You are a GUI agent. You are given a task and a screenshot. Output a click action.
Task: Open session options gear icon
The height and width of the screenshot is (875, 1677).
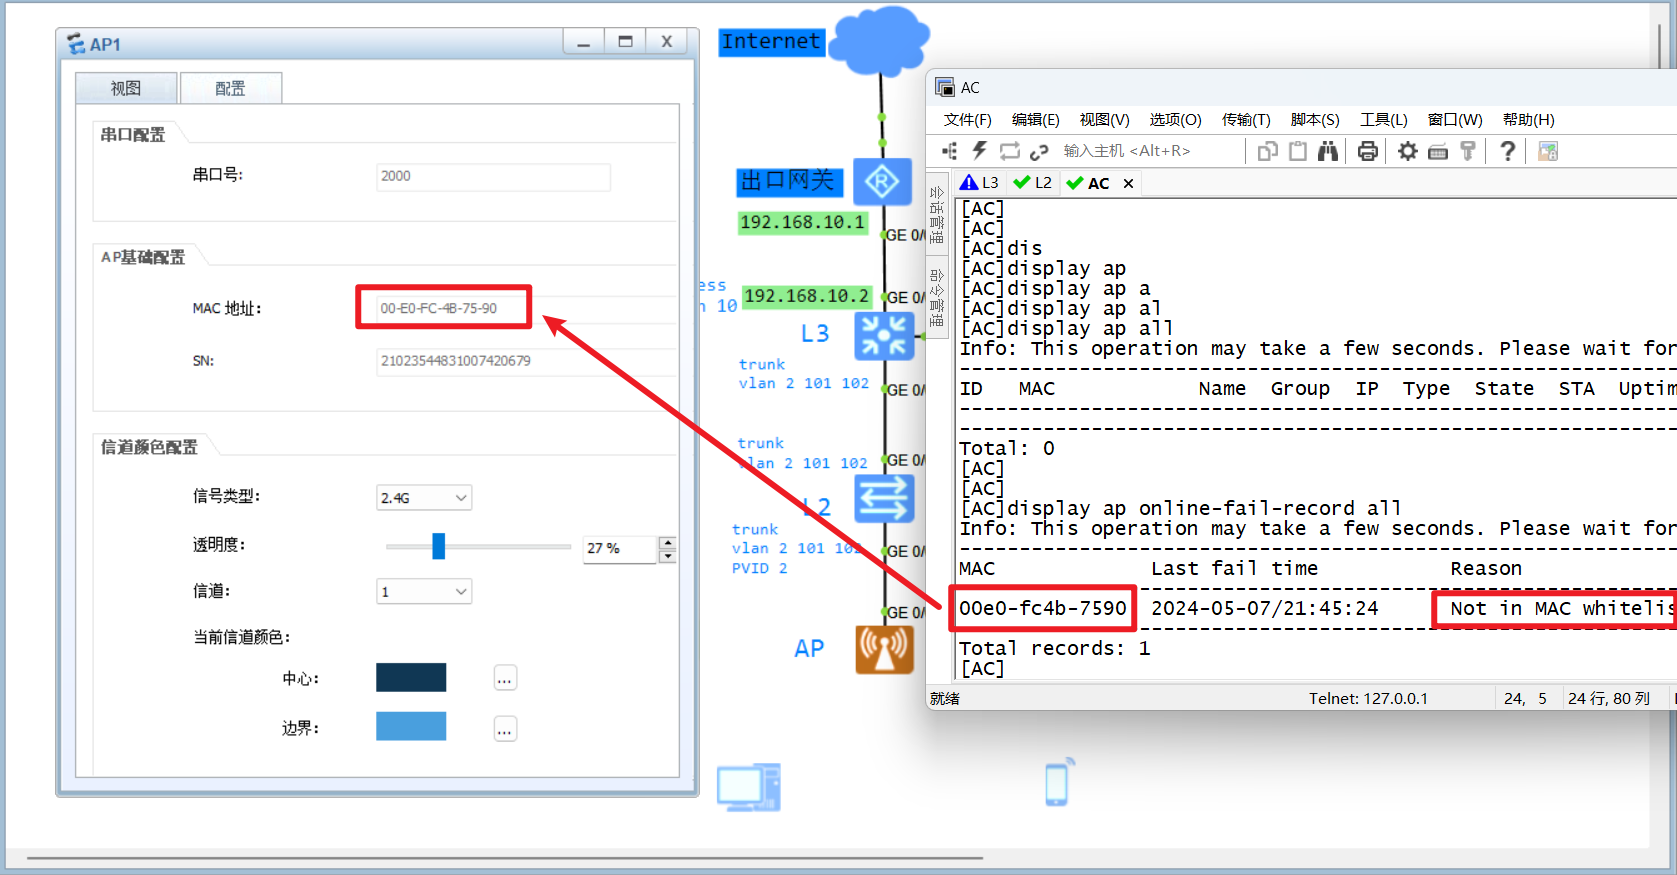1408,151
